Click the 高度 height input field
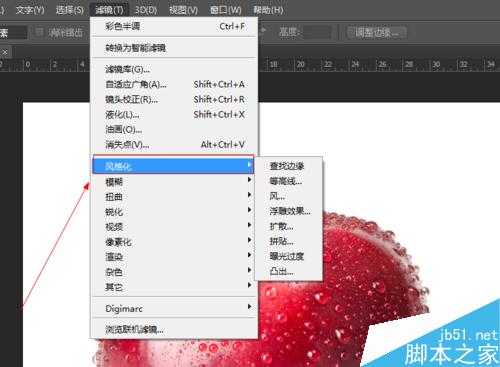The width and height of the screenshot is (500, 367). click(x=317, y=32)
